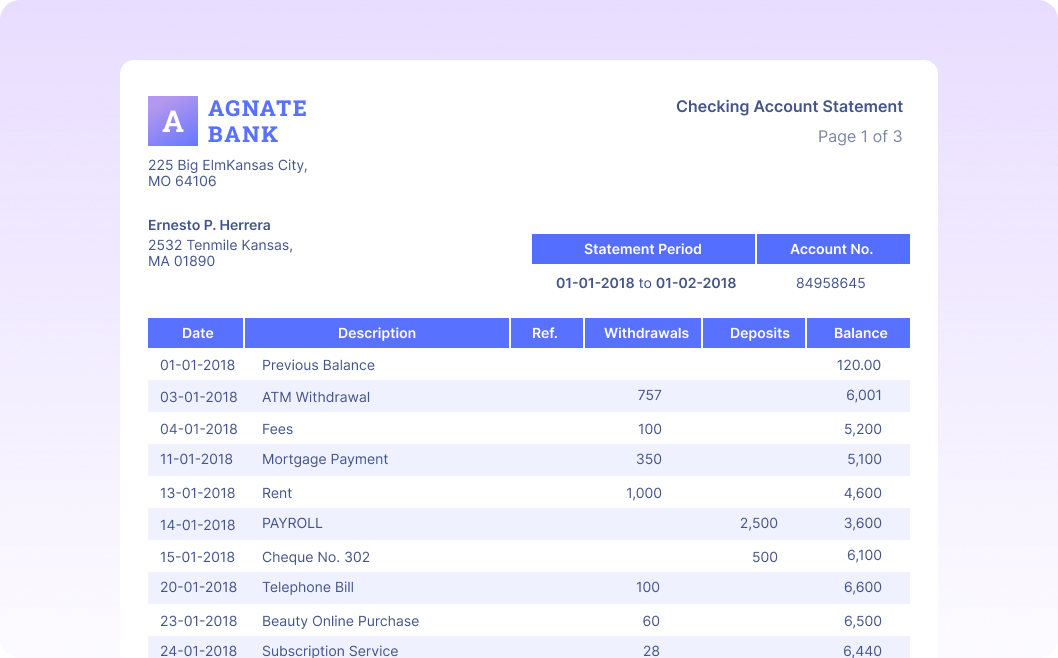Sort by the Withdrawals column header

point(643,333)
